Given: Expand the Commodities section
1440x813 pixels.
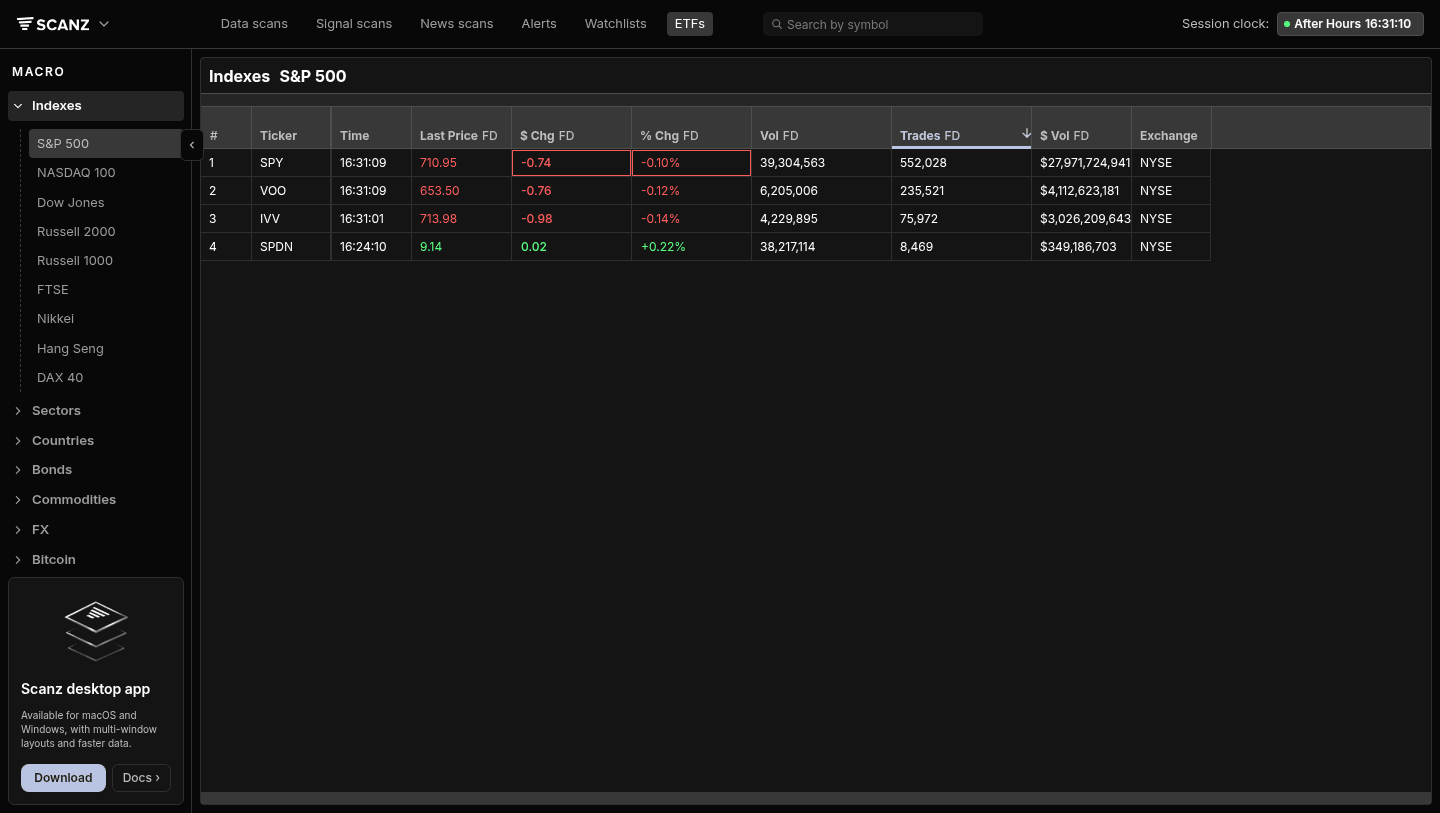Looking at the screenshot, I should click(x=96, y=500).
